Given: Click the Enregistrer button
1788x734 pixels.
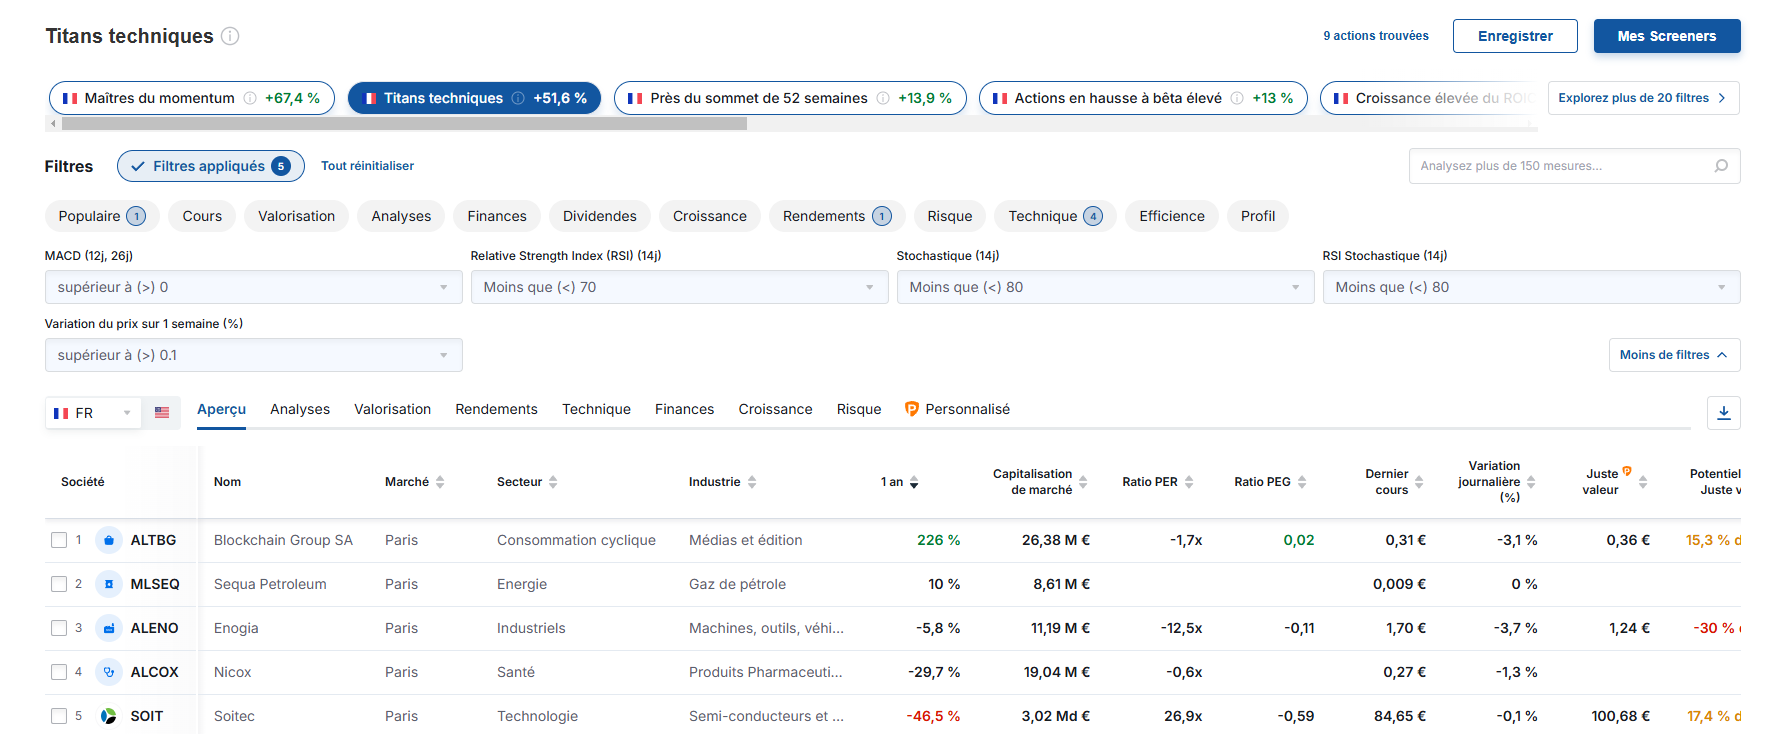Looking at the screenshot, I should pos(1515,36).
